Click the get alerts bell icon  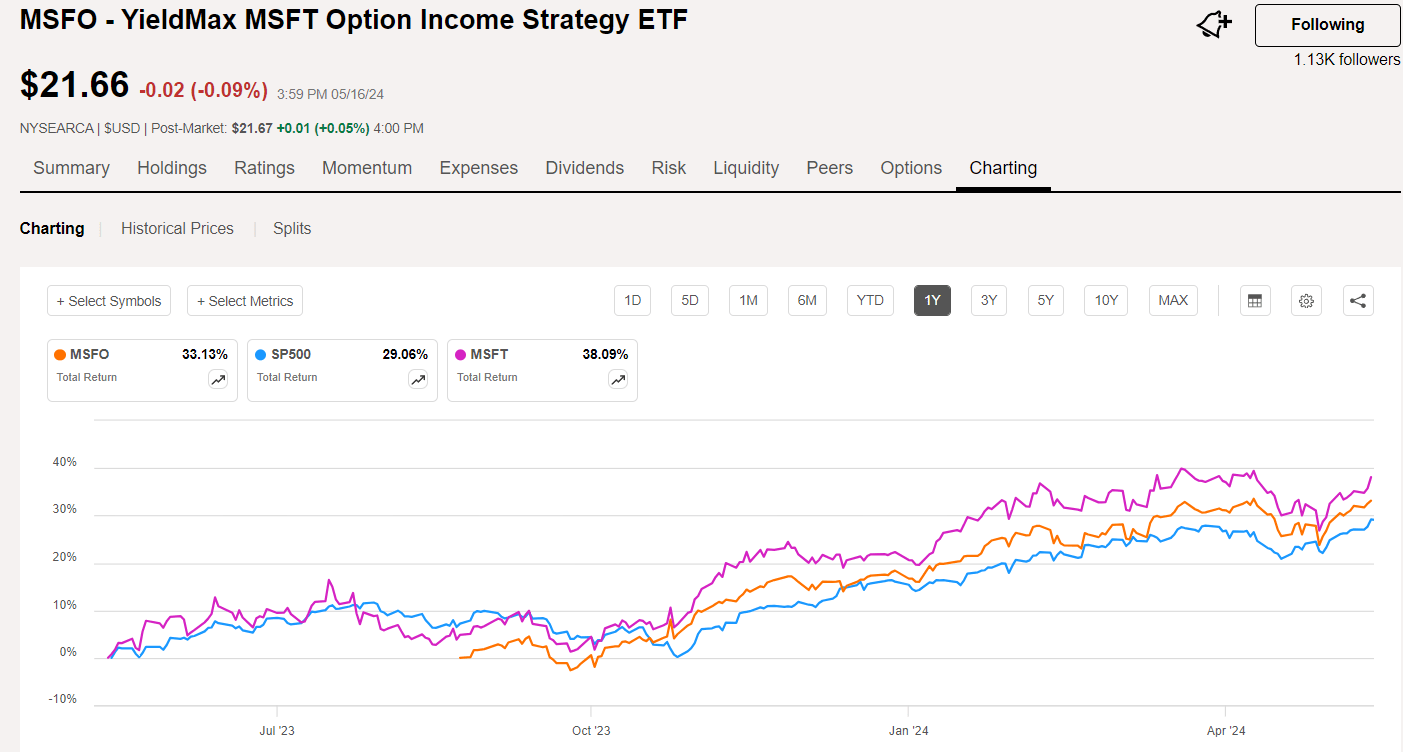(x=1212, y=25)
